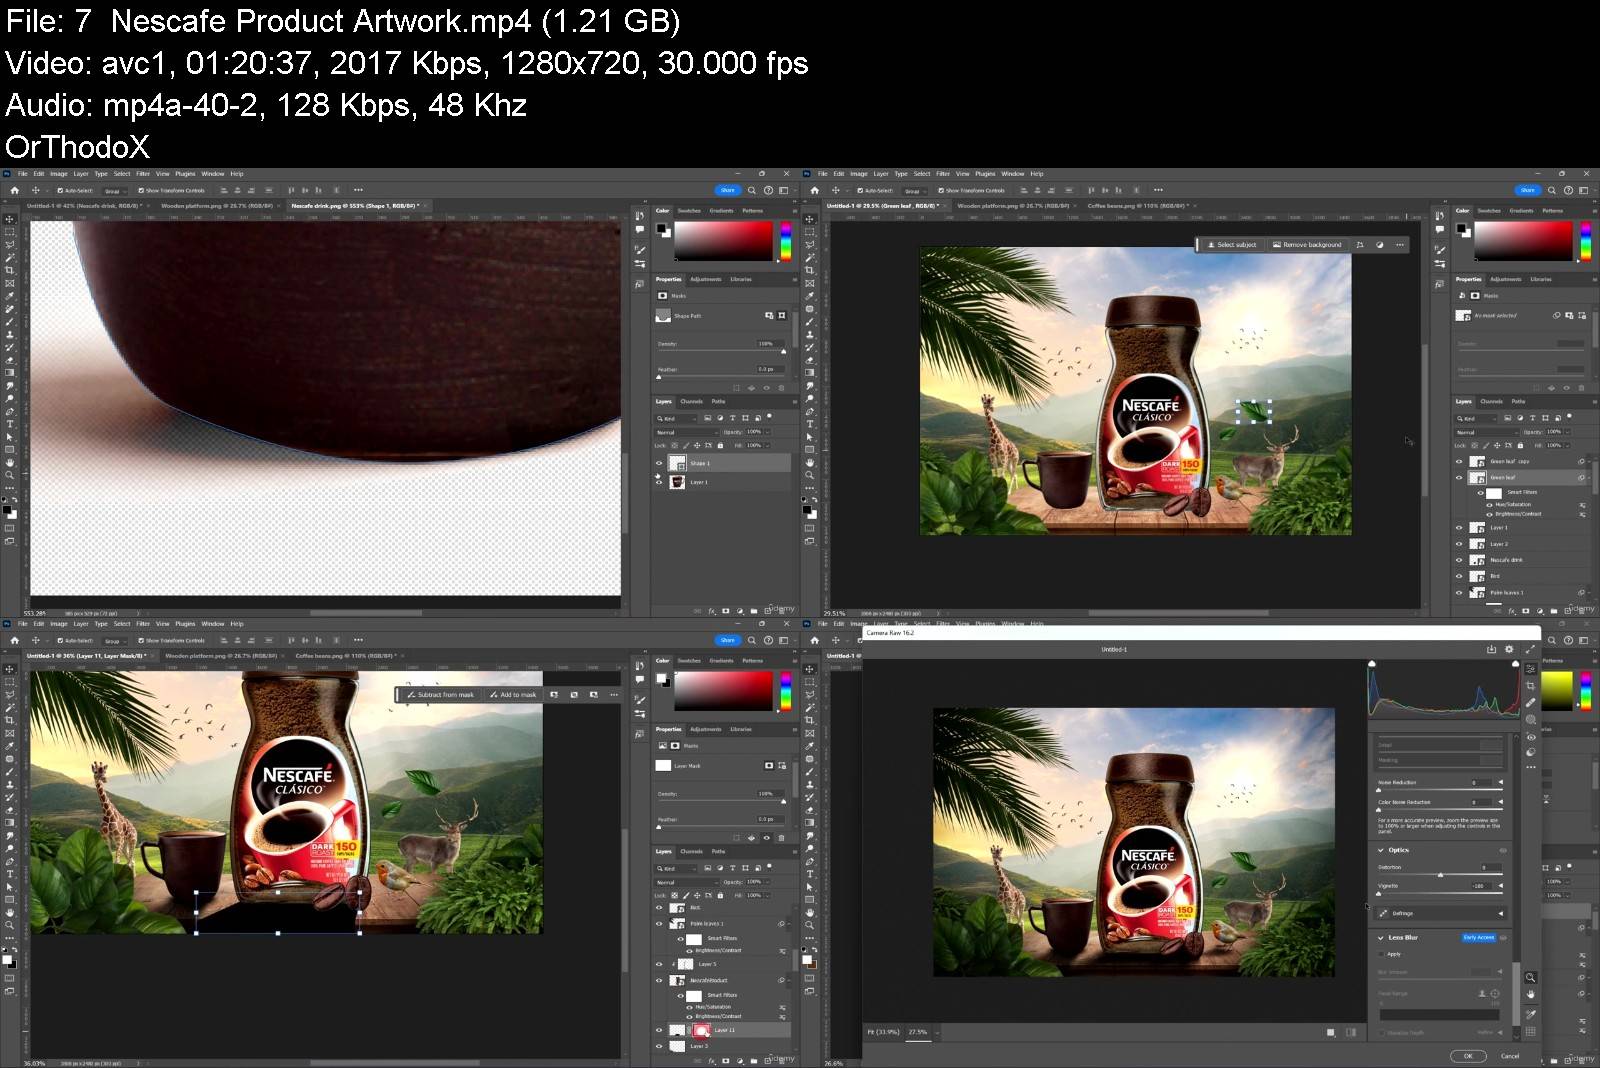This screenshot has width=1600, height=1068.
Task: Select the Hand tool in the Green leaf window
Action: coord(809,462)
